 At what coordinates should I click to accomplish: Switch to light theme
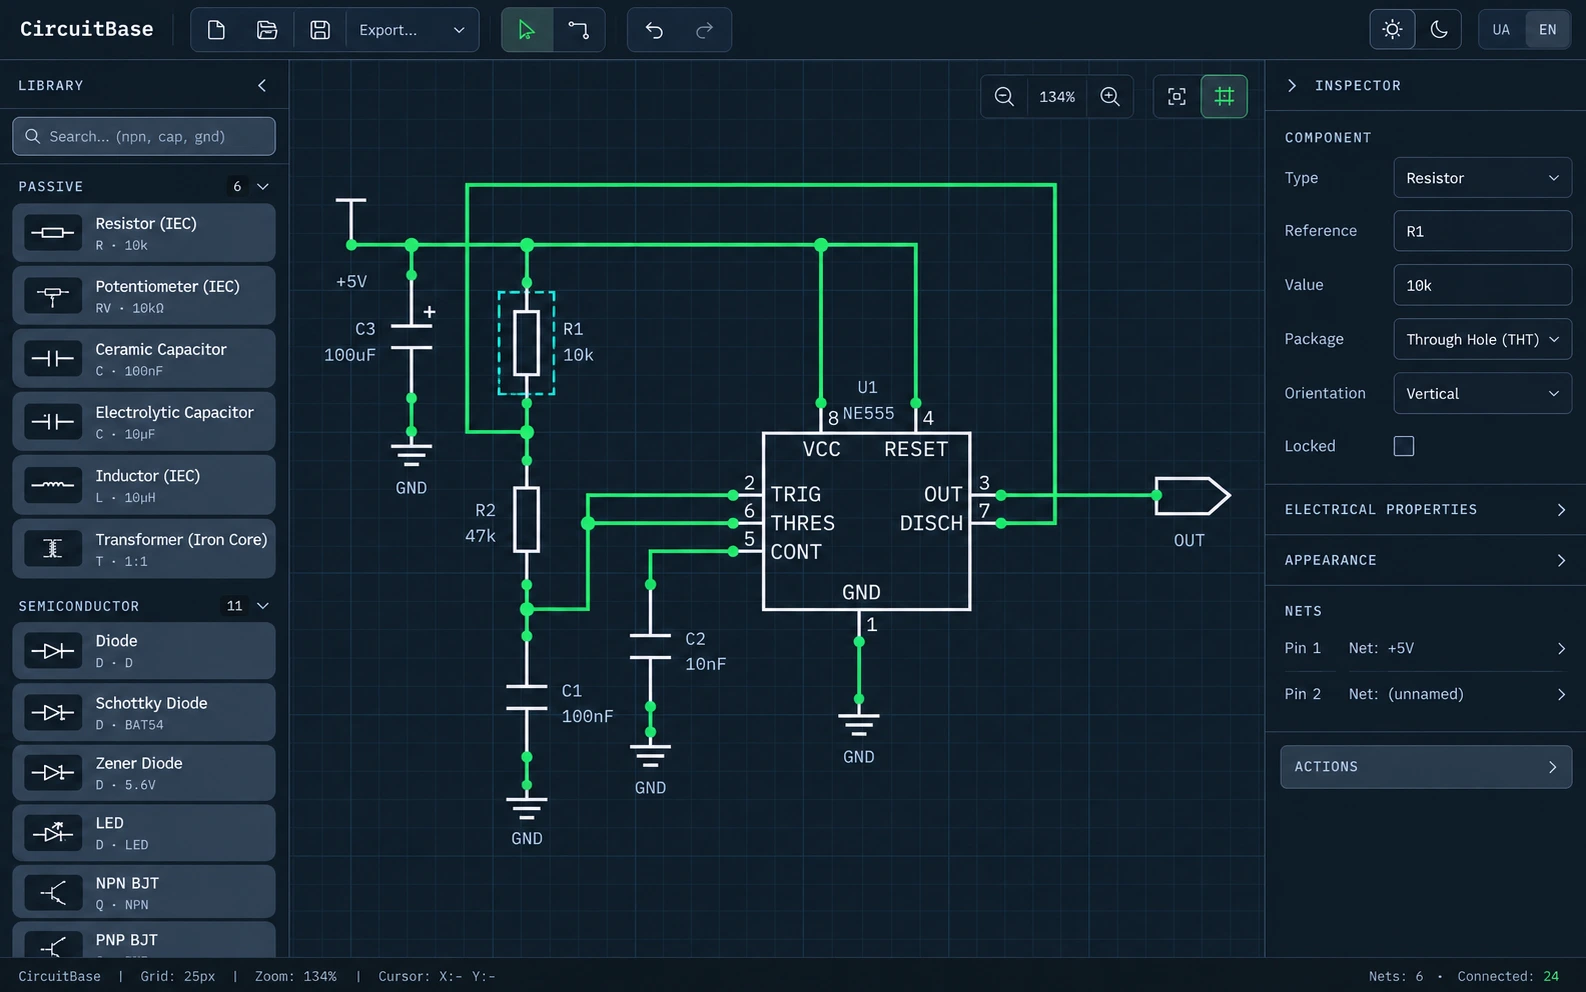pos(1392,30)
